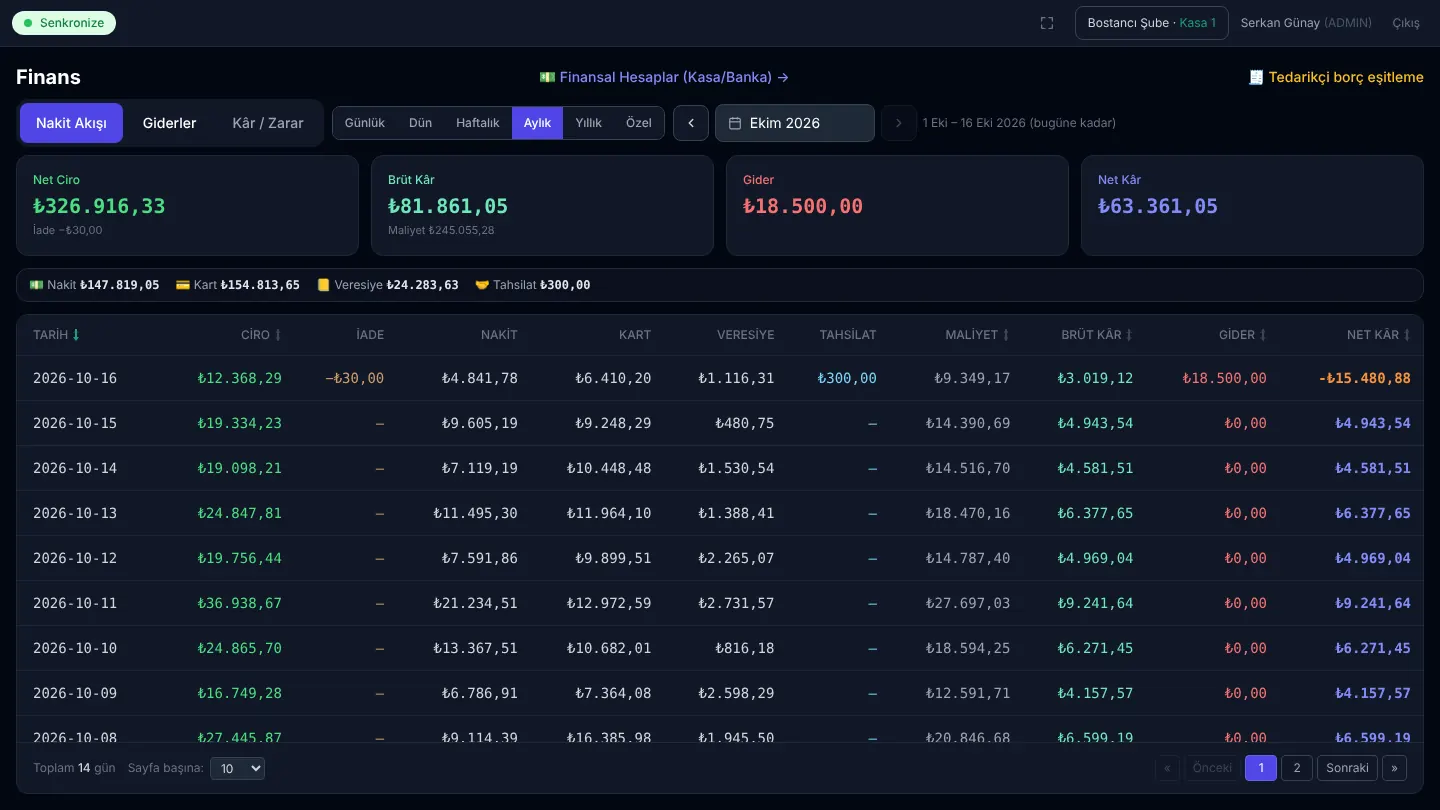This screenshot has height=810, width=1440.
Task: Go to previous month arrow
Action: pyautogui.click(x=691, y=123)
